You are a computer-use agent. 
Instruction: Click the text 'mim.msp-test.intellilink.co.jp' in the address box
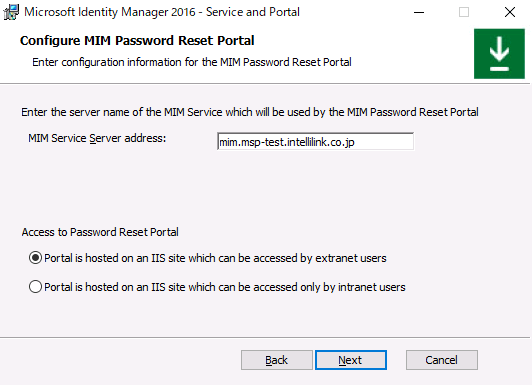[287, 142]
